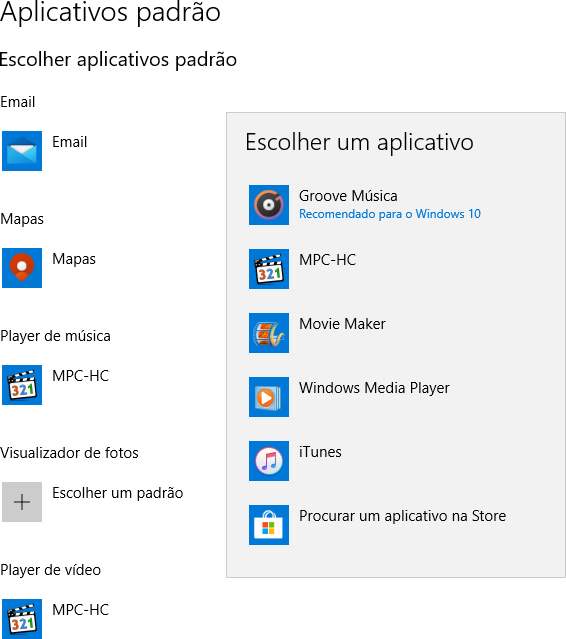Select the Windows Media Player icon
Screen dimensions: 566x639
[x=269, y=397]
